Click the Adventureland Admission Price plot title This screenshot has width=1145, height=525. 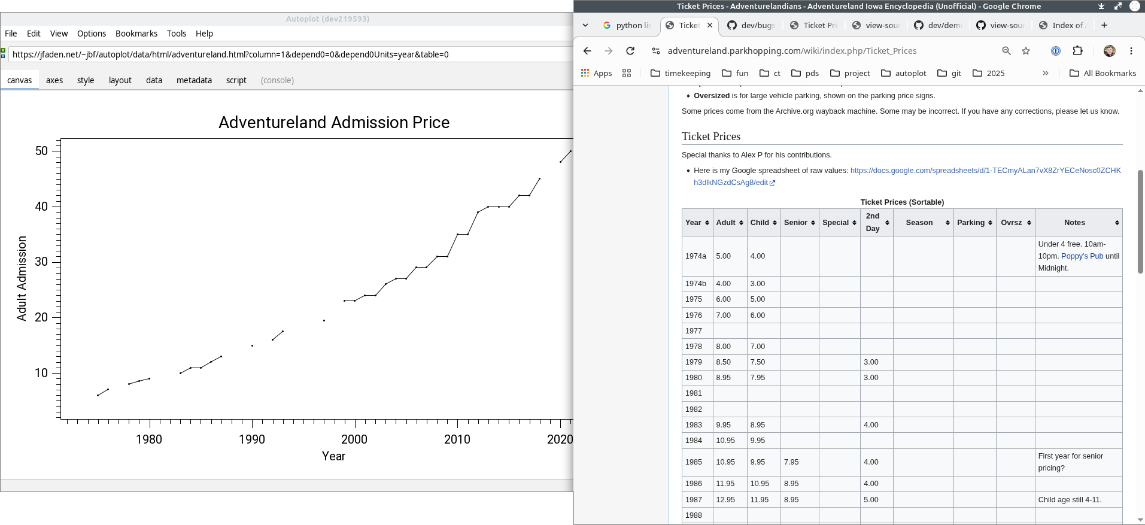pos(334,122)
